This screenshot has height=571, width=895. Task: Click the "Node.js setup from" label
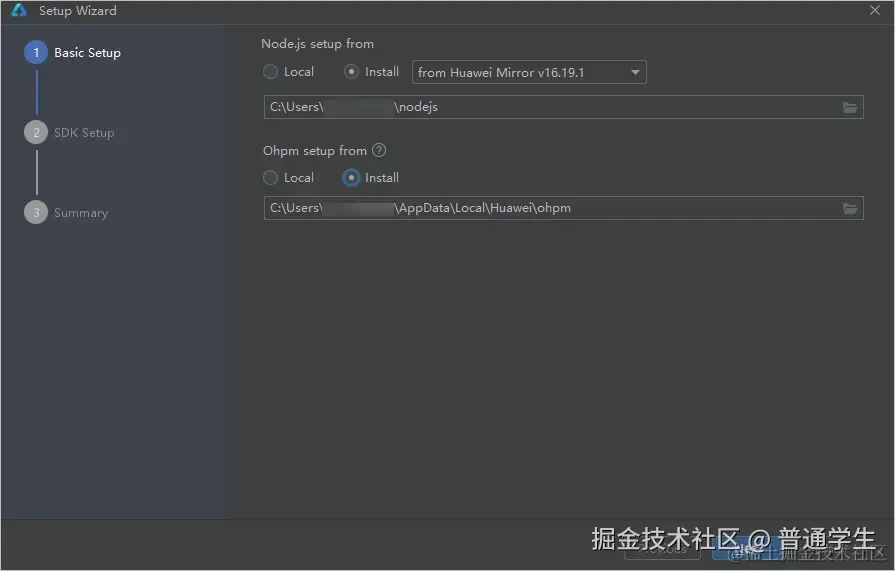tap(317, 44)
